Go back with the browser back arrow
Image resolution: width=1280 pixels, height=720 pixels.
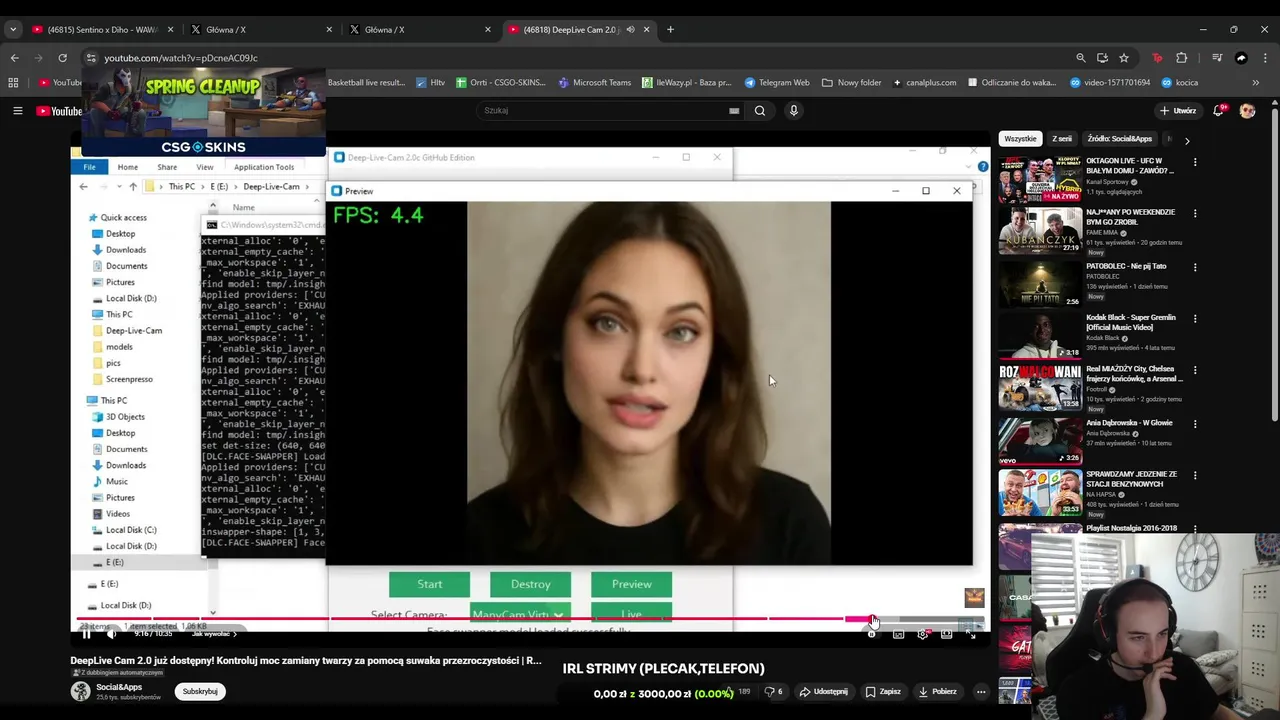tap(14, 58)
